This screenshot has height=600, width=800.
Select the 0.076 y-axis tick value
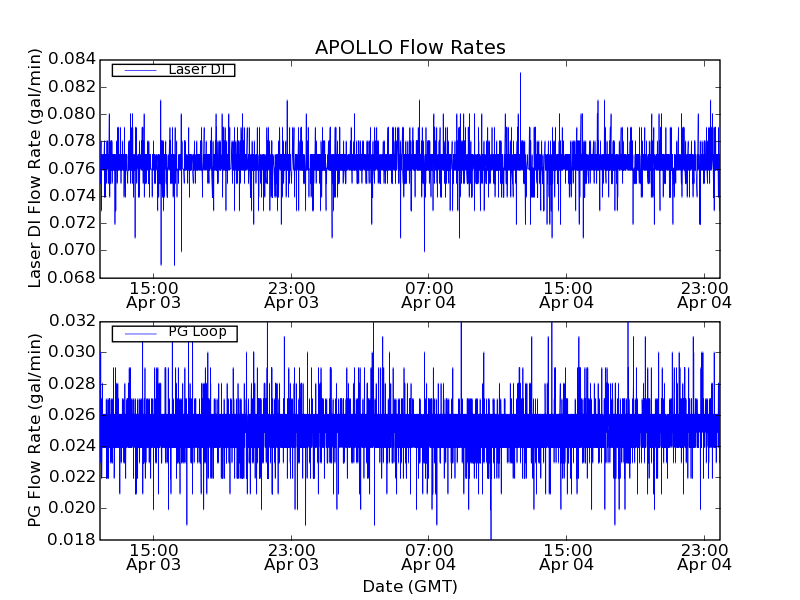(x=72, y=168)
